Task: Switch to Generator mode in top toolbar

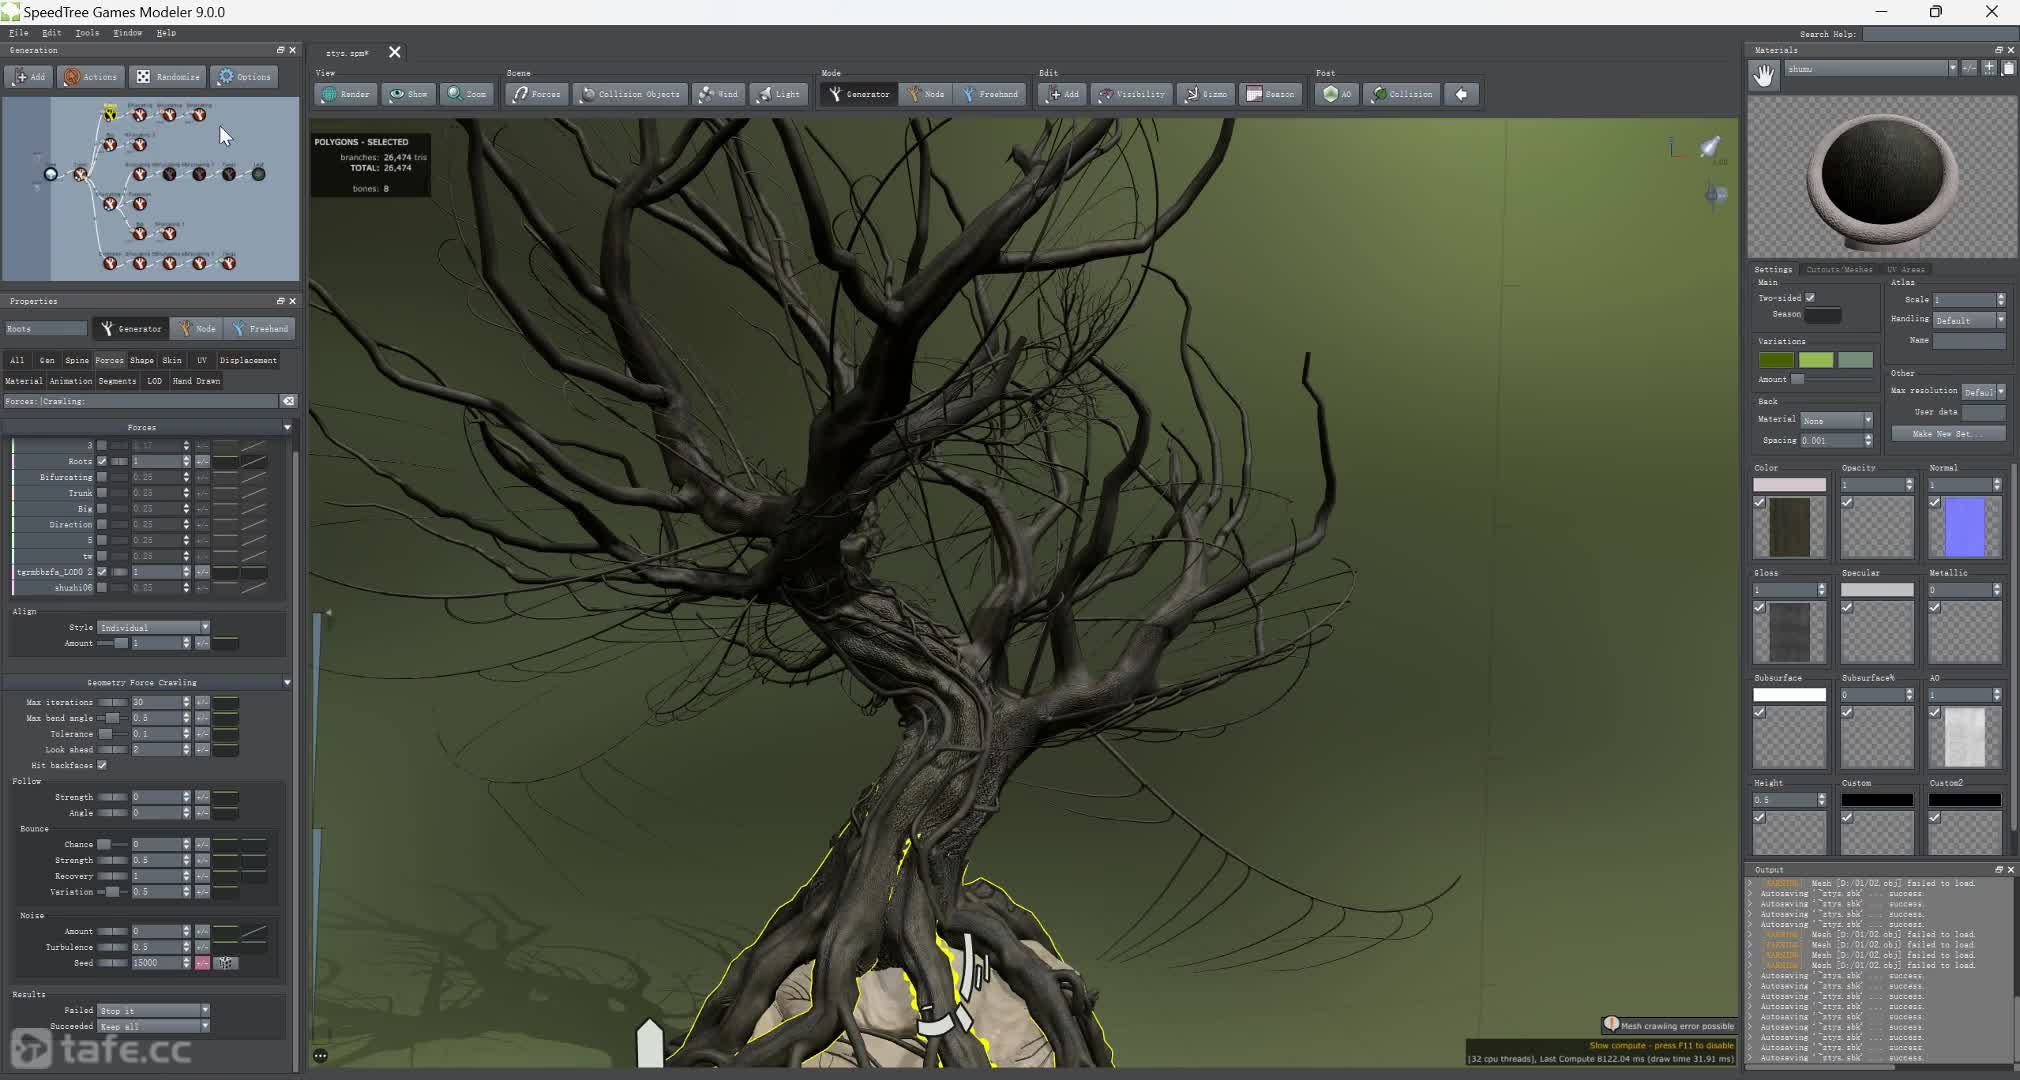Action: (859, 94)
